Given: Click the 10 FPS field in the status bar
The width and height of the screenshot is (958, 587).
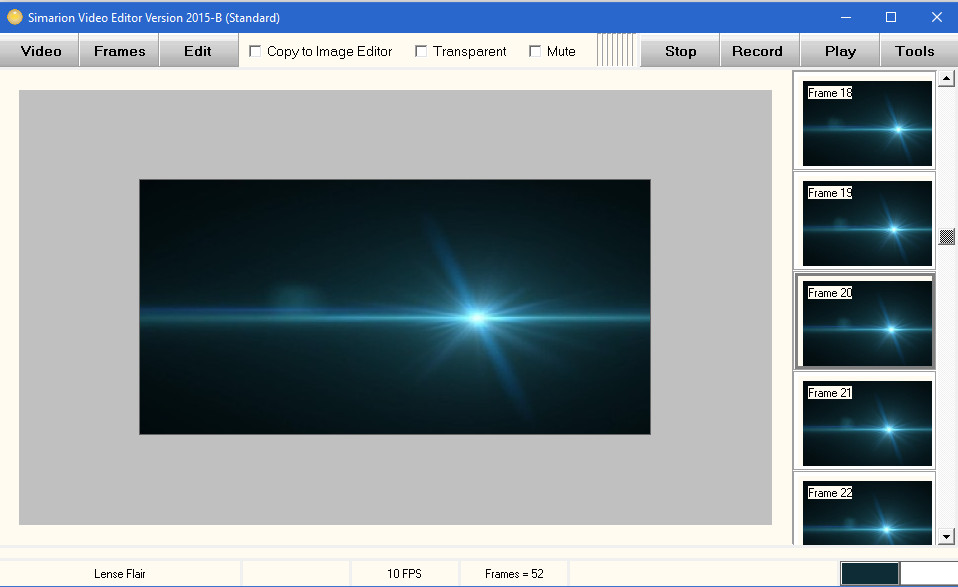Looking at the screenshot, I should click(x=404, y=573).
